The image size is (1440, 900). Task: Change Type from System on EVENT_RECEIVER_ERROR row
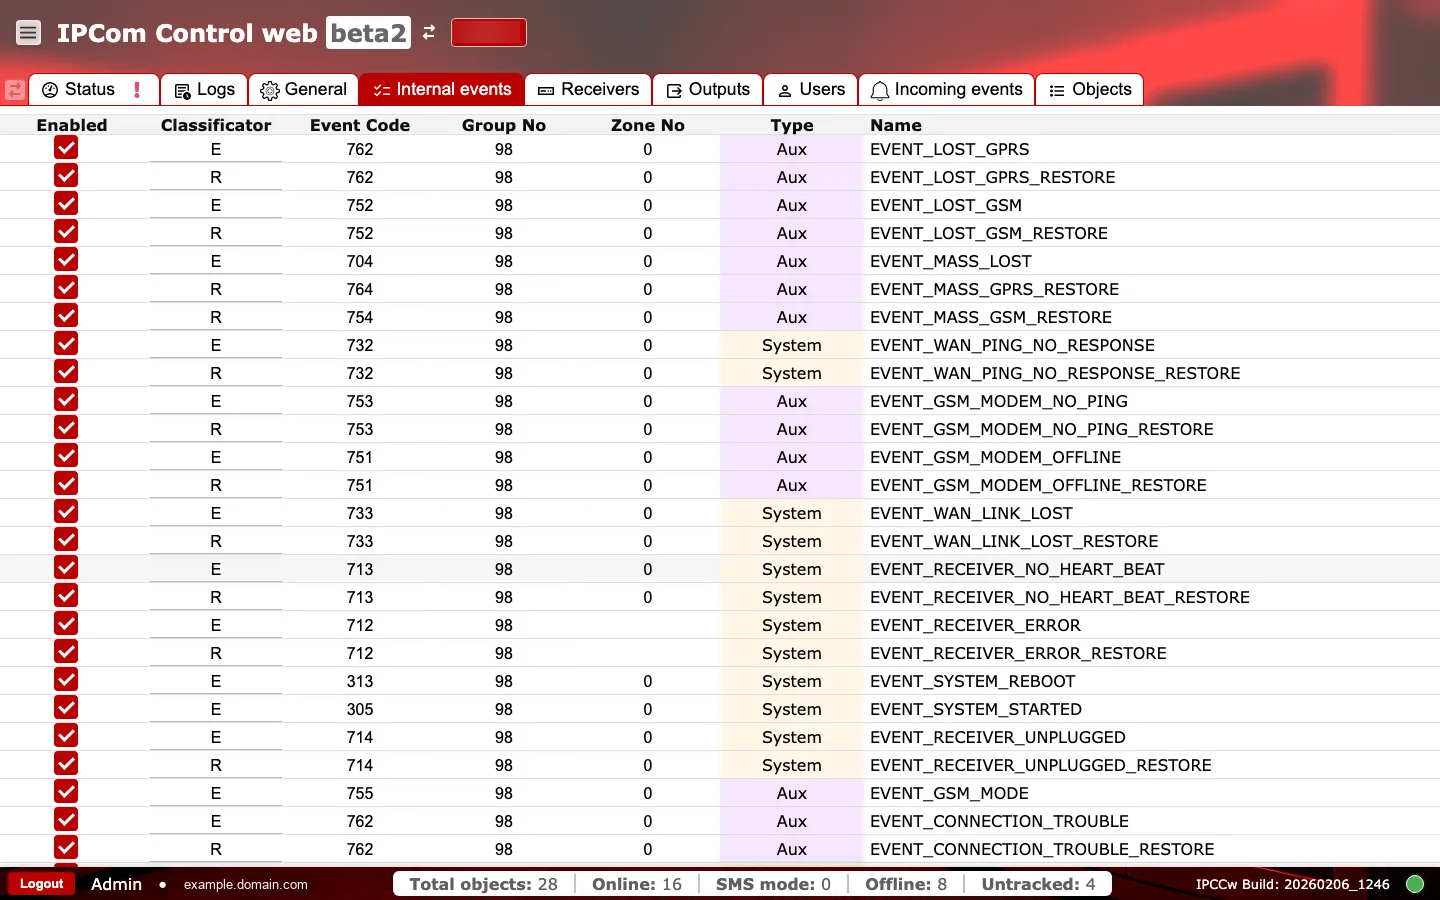point(791,625)
